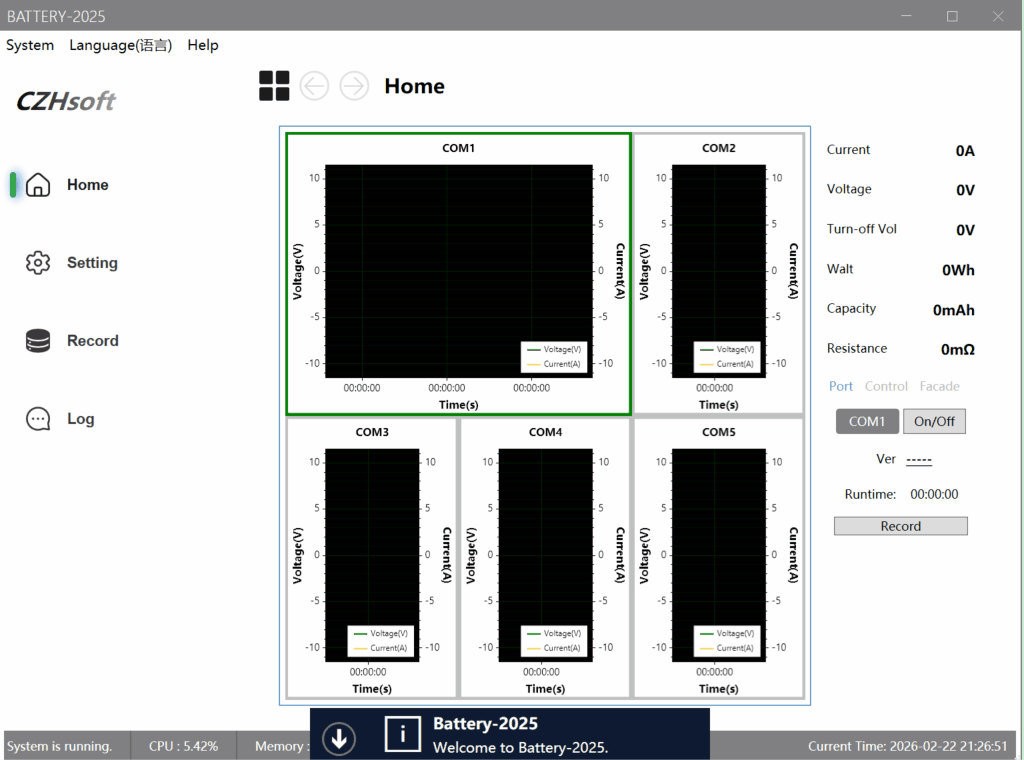Open Log in the sidebar
Screen dimensions: 1024x760
coord(81,419)
